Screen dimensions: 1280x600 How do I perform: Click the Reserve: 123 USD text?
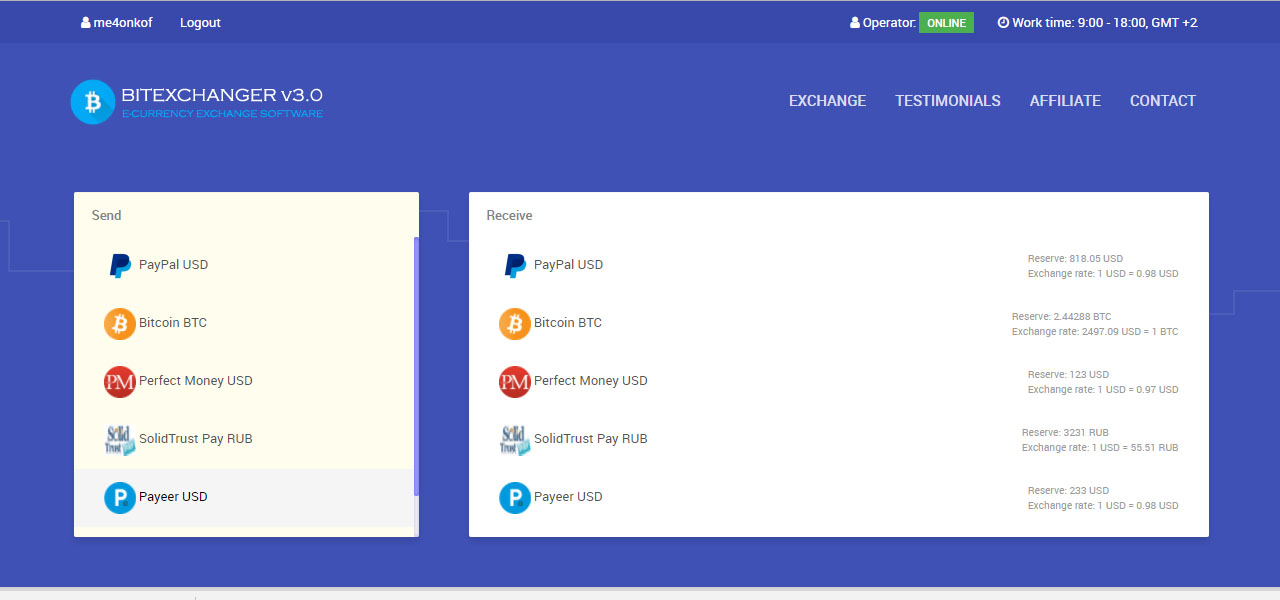point(1068,375)
